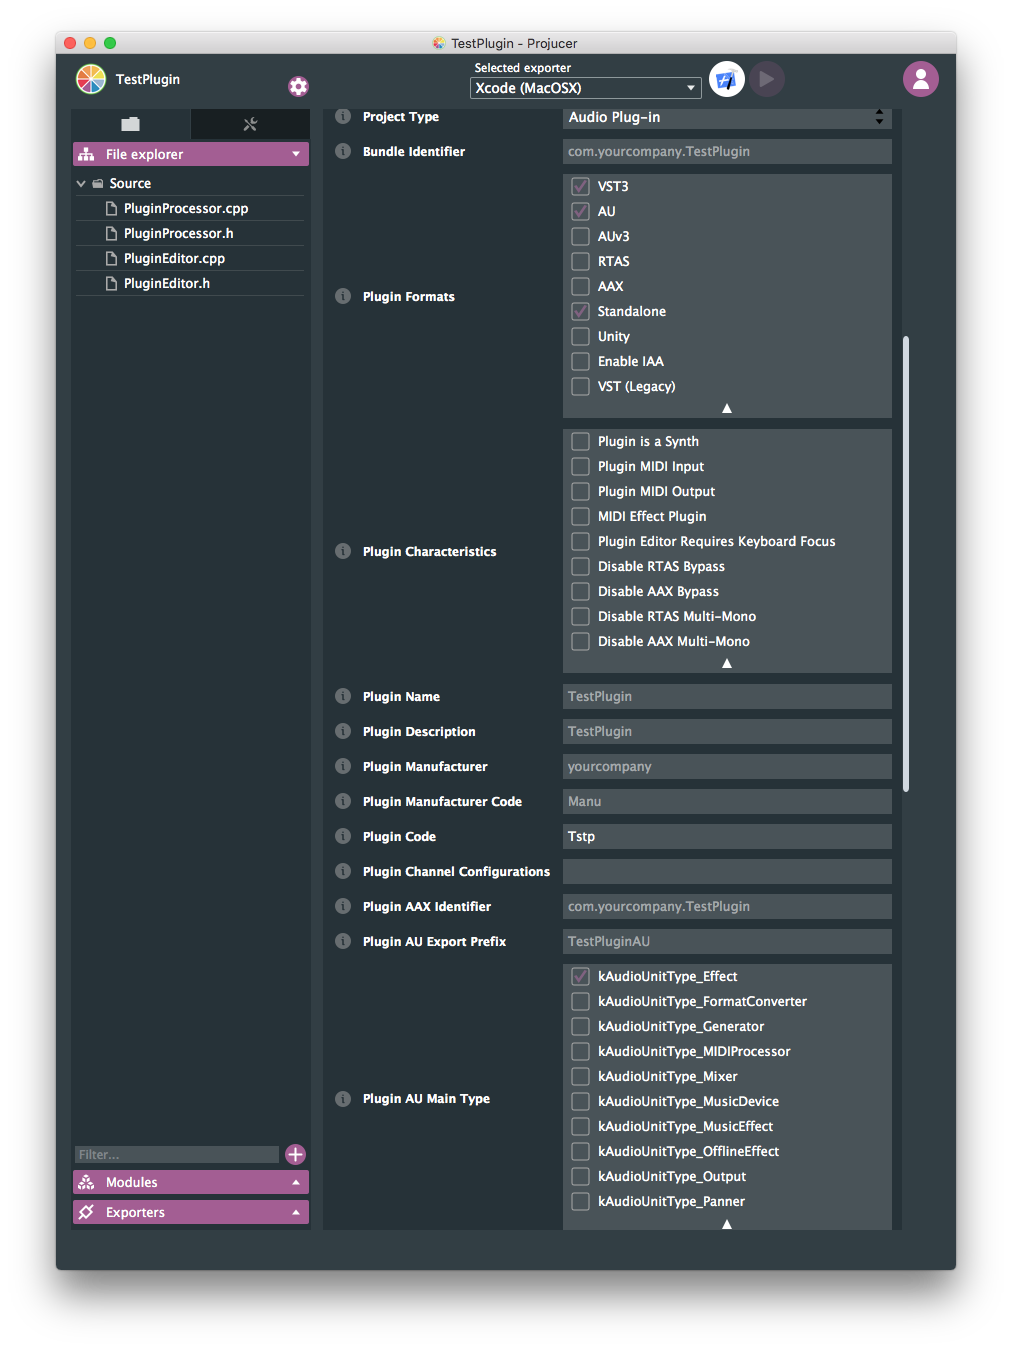The height and width of the screenshot is (1350, 1012).
Task: Check Plugin MIDI Input
Action: 580,466
